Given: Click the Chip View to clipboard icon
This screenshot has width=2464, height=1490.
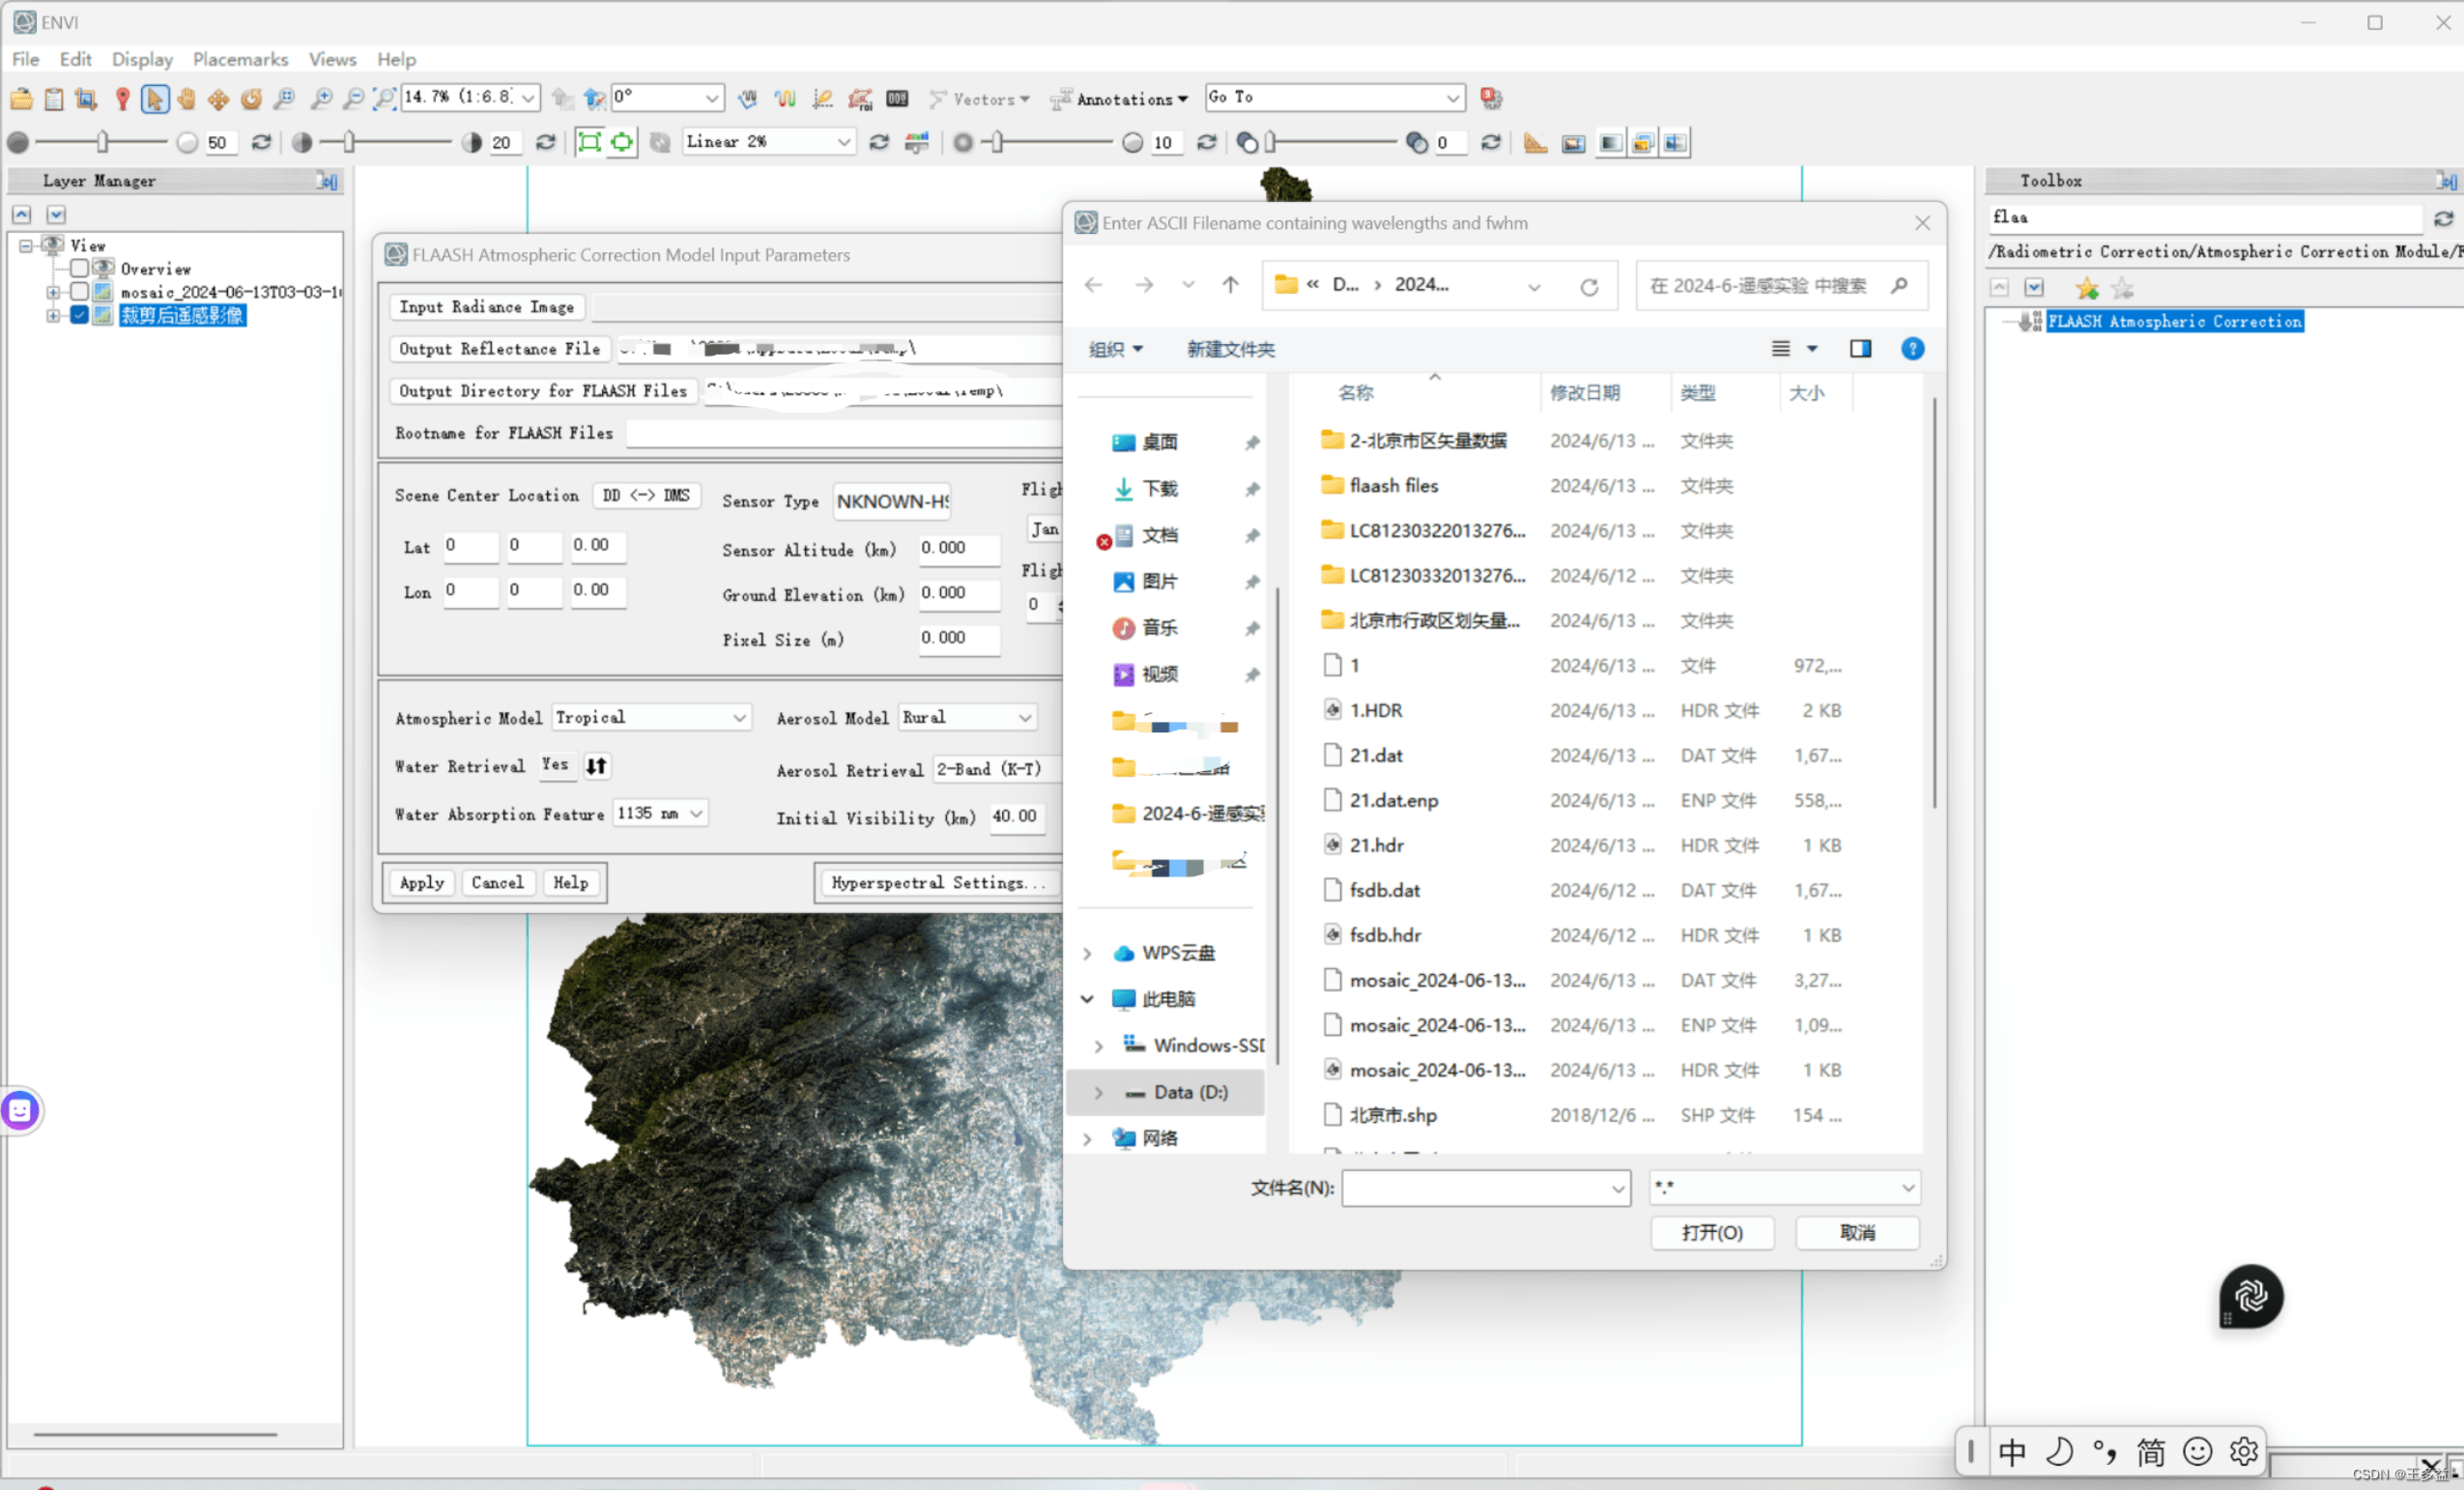Looking at the screenshot, I should tap(54, 98).
